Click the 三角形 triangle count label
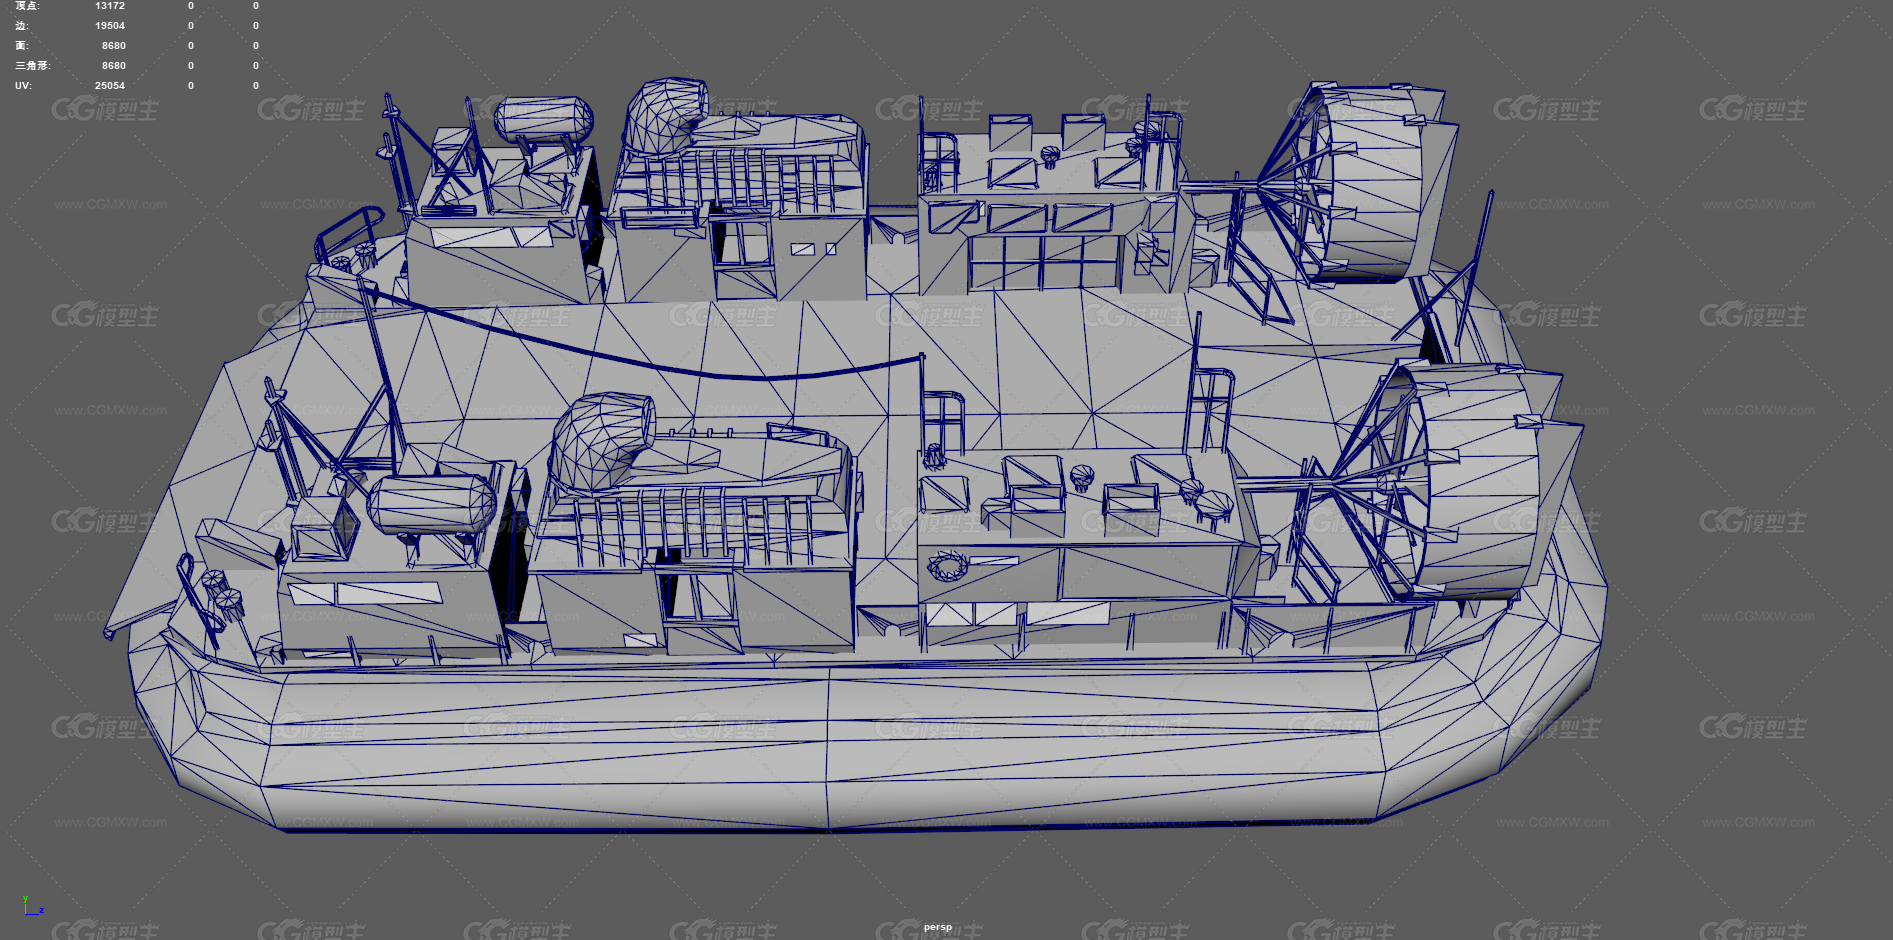Image resolution: width=1893 pixels, height=940 pixels. 32,66
